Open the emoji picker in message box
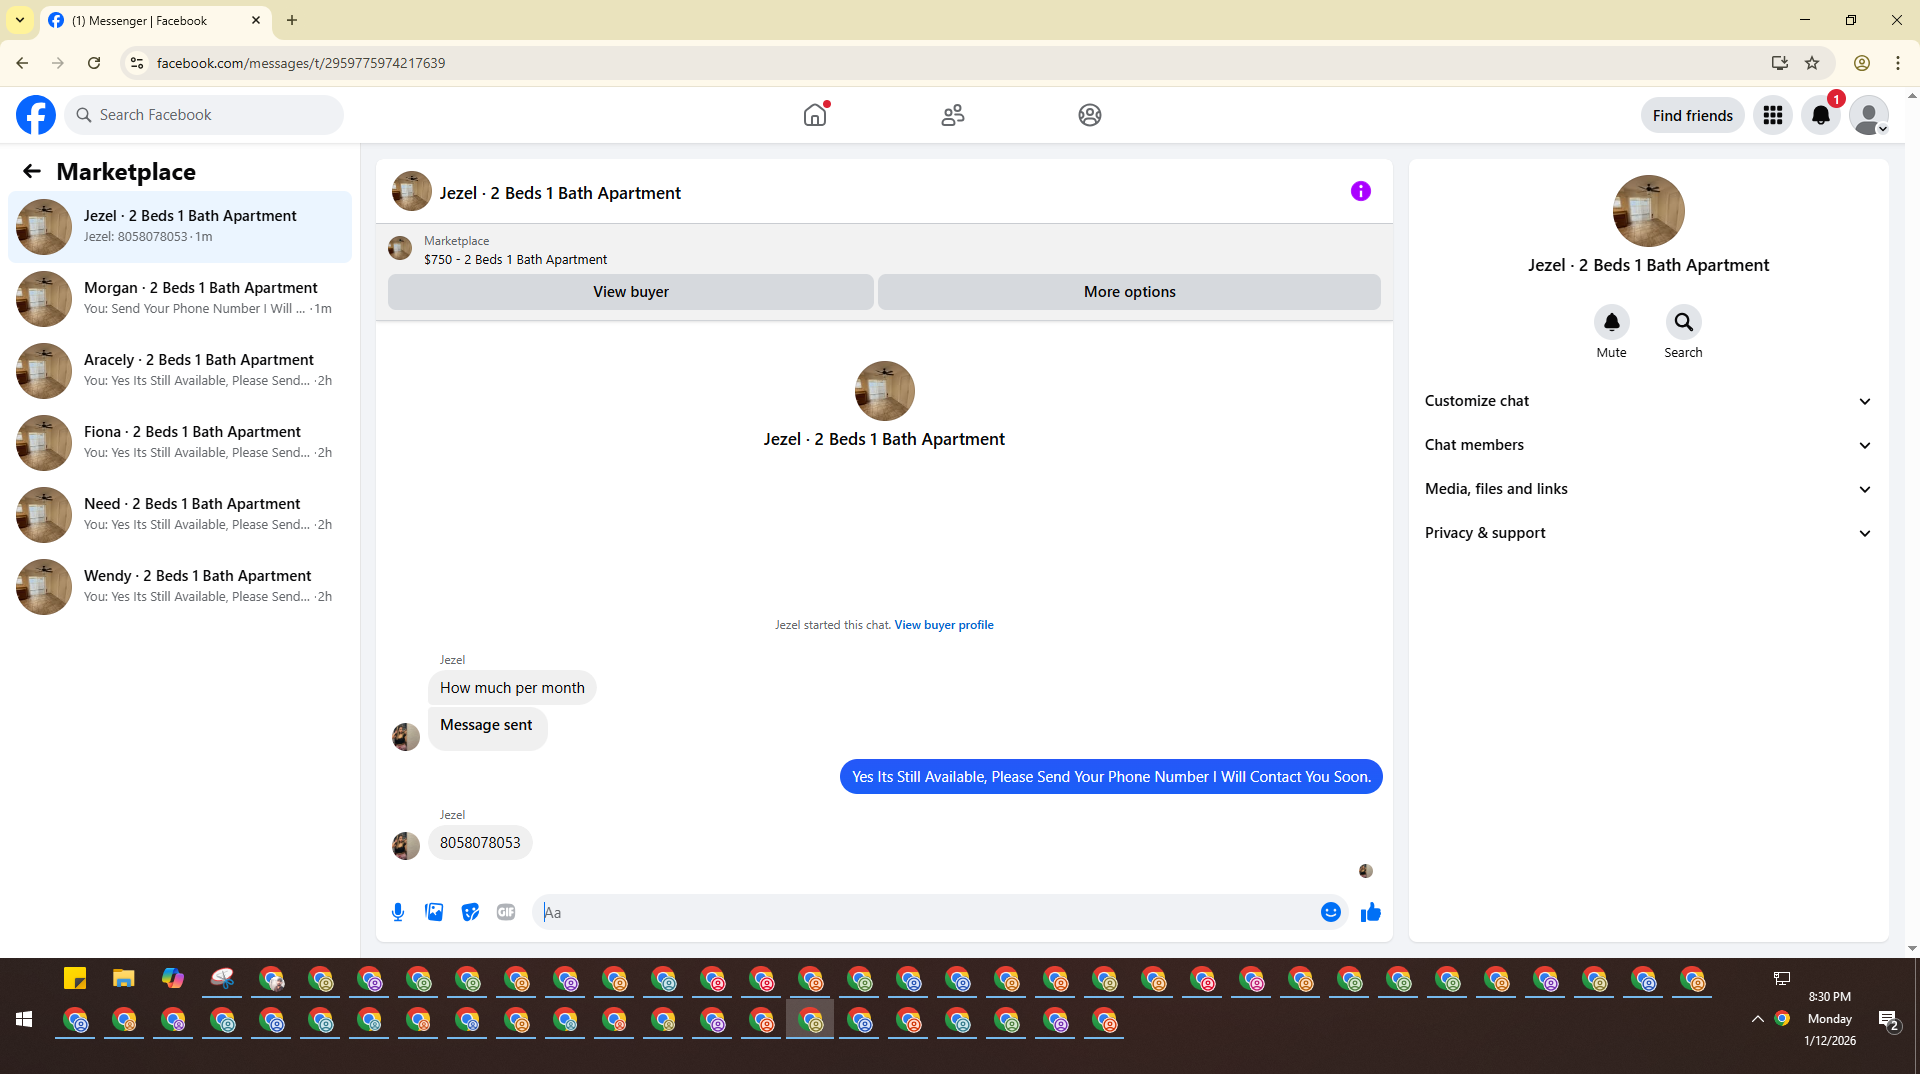This screenshot has height=1074, width=1920. pos(1331,912)
